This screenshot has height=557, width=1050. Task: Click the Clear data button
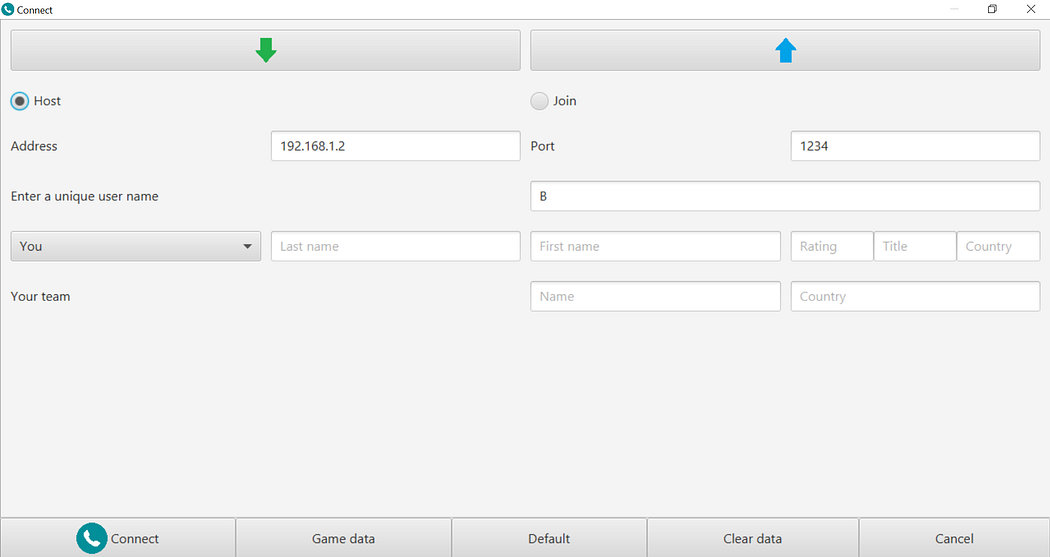point(753,538)
